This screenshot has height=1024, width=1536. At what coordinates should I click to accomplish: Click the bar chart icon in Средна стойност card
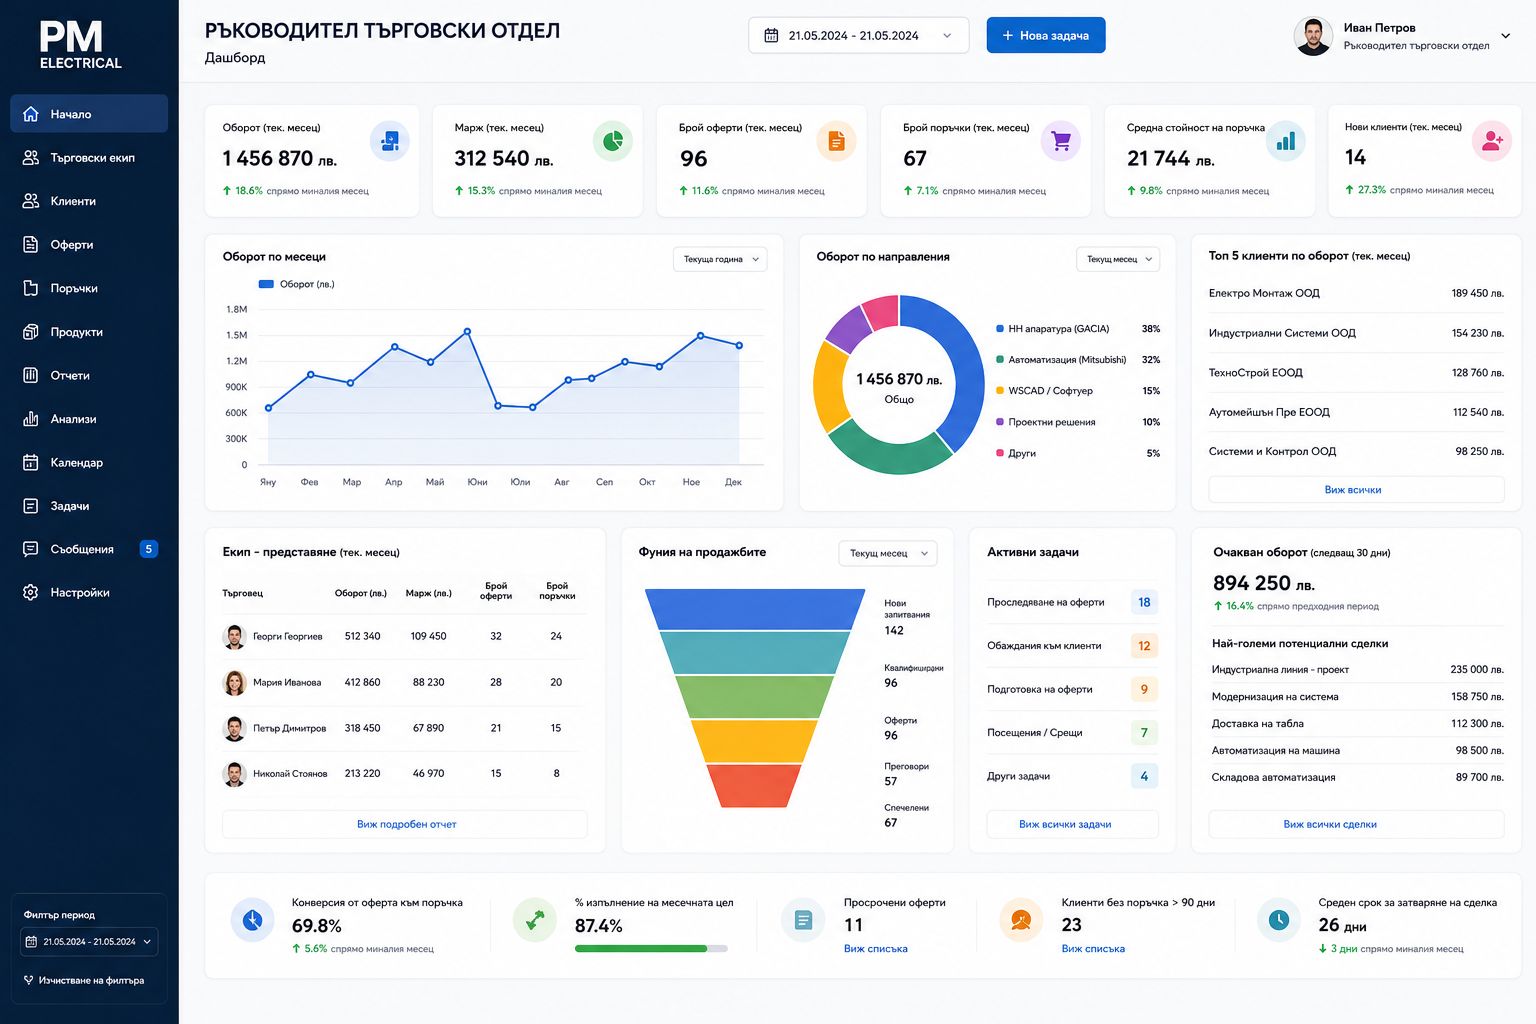[x=1285, y=141]
